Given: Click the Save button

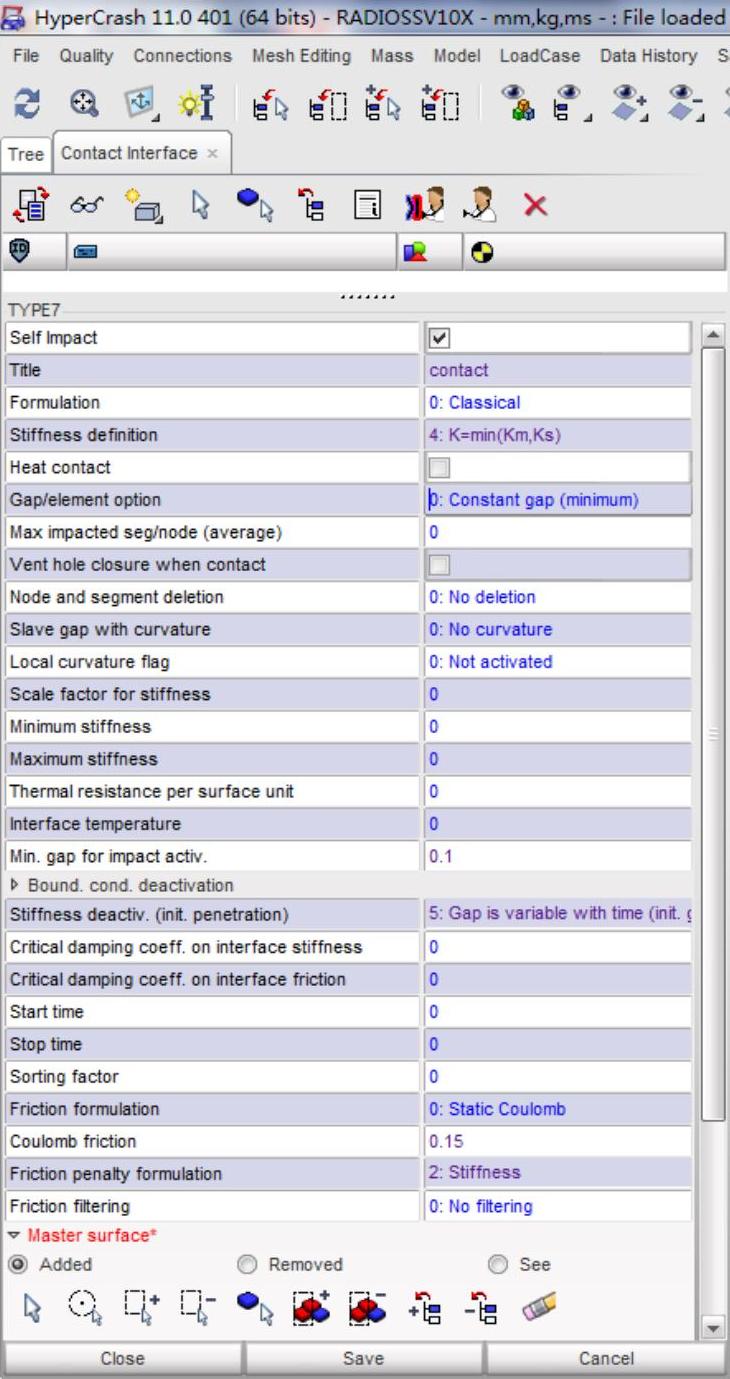Looking at the screenshot, I should (363, 1358).
